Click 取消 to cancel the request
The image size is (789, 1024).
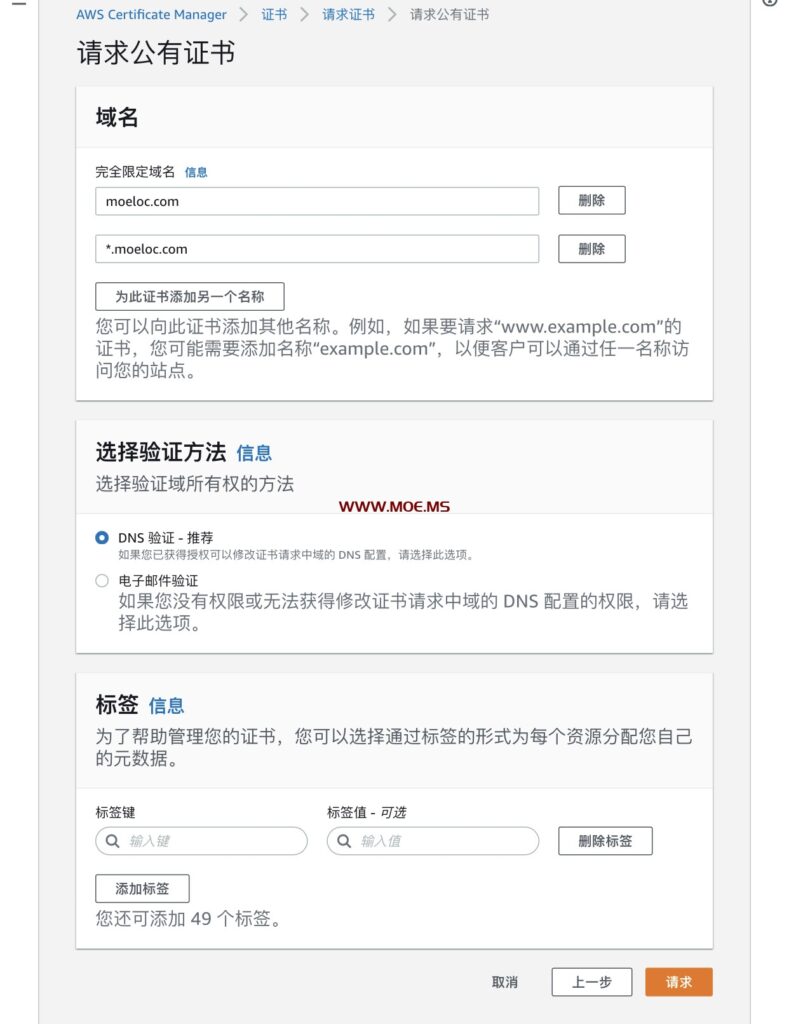(x=505, y=983)
